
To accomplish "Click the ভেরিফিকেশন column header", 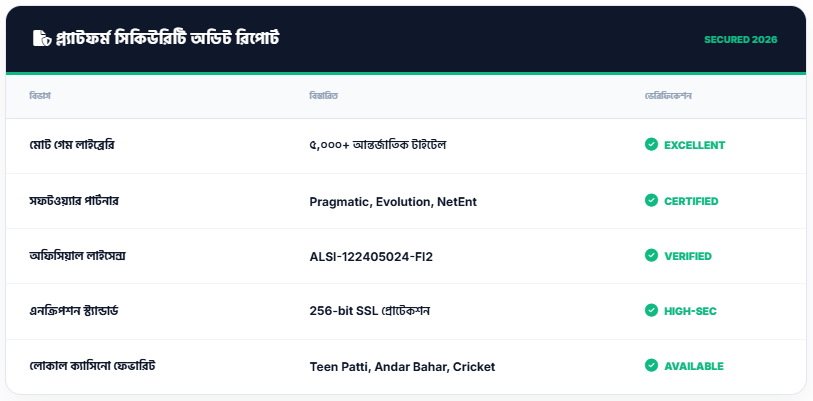I will (669, 96).
